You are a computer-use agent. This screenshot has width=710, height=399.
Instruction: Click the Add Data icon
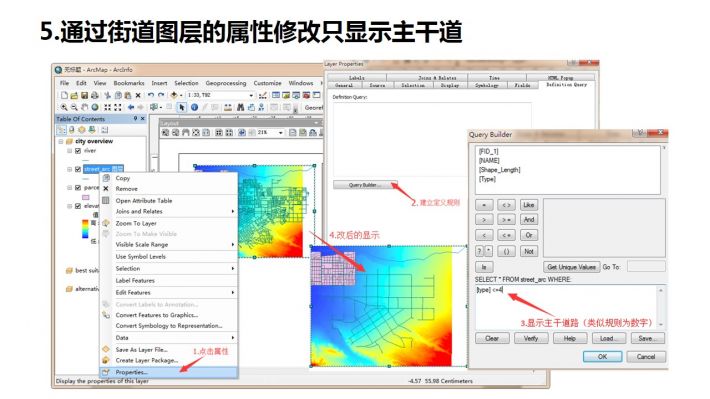point(174,96)
